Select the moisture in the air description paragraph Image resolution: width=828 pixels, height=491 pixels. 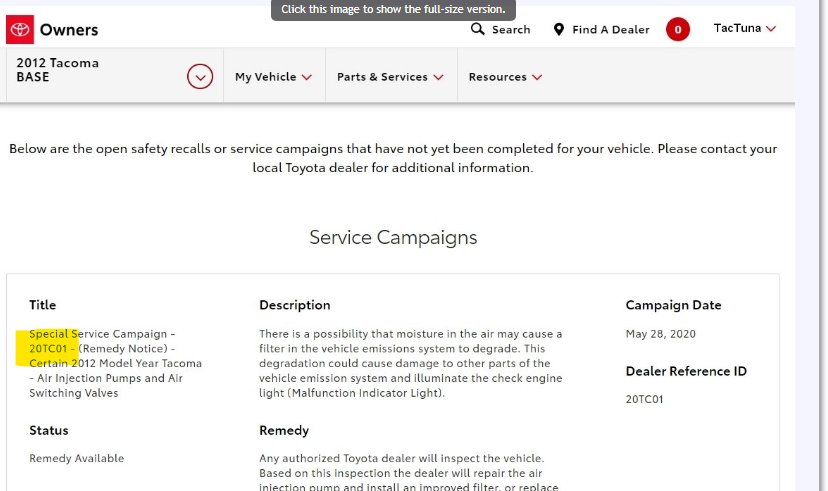pos(411,363)
